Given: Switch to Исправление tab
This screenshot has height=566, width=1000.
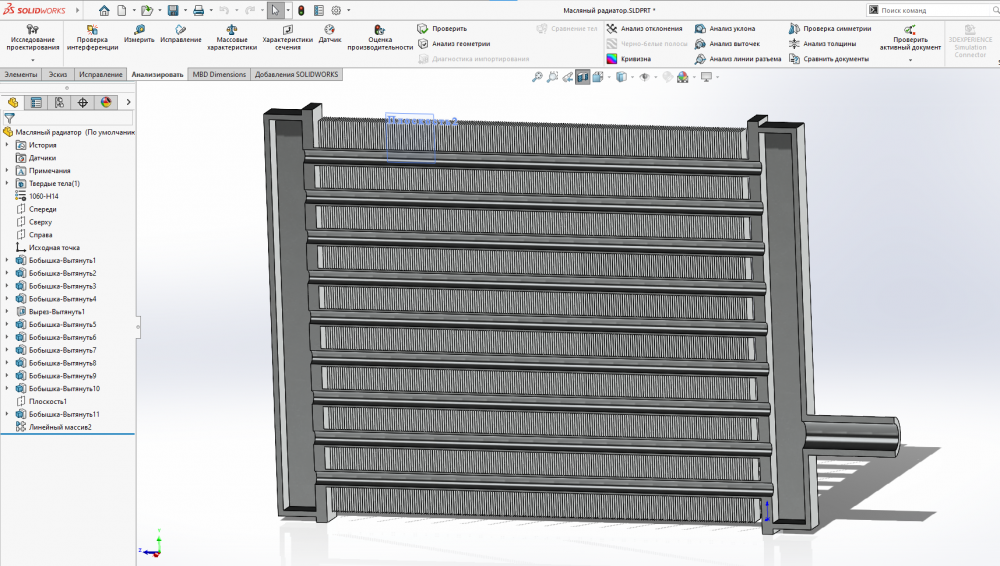Looking at the screenshot, I should point(101,74).
